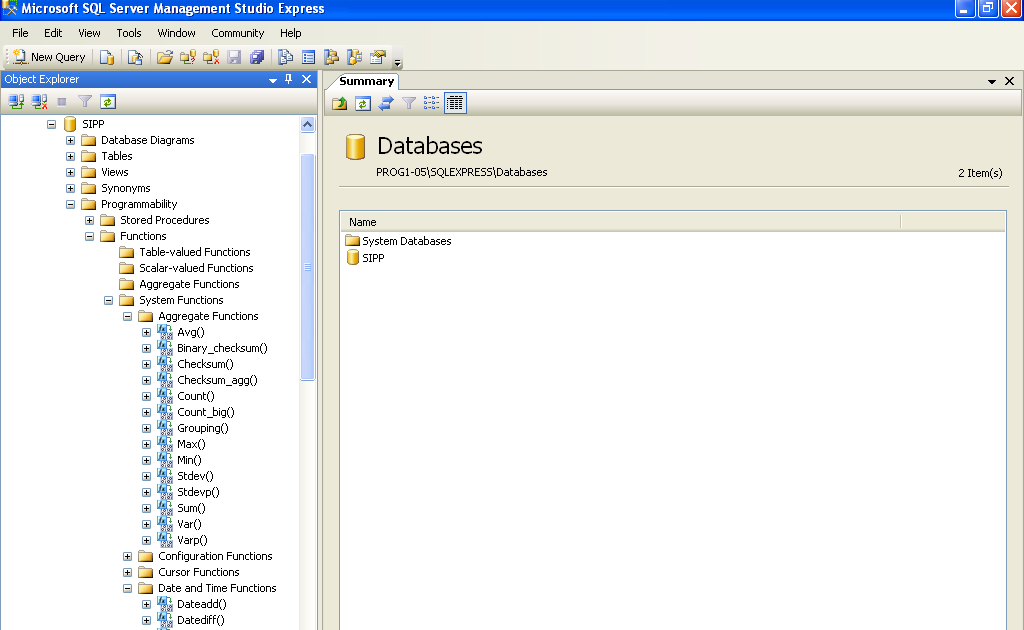This screenshot has height=630, width=1024.
Task: Click Refresh icon in Summary toolbar
Action: (x=363, y=103)
